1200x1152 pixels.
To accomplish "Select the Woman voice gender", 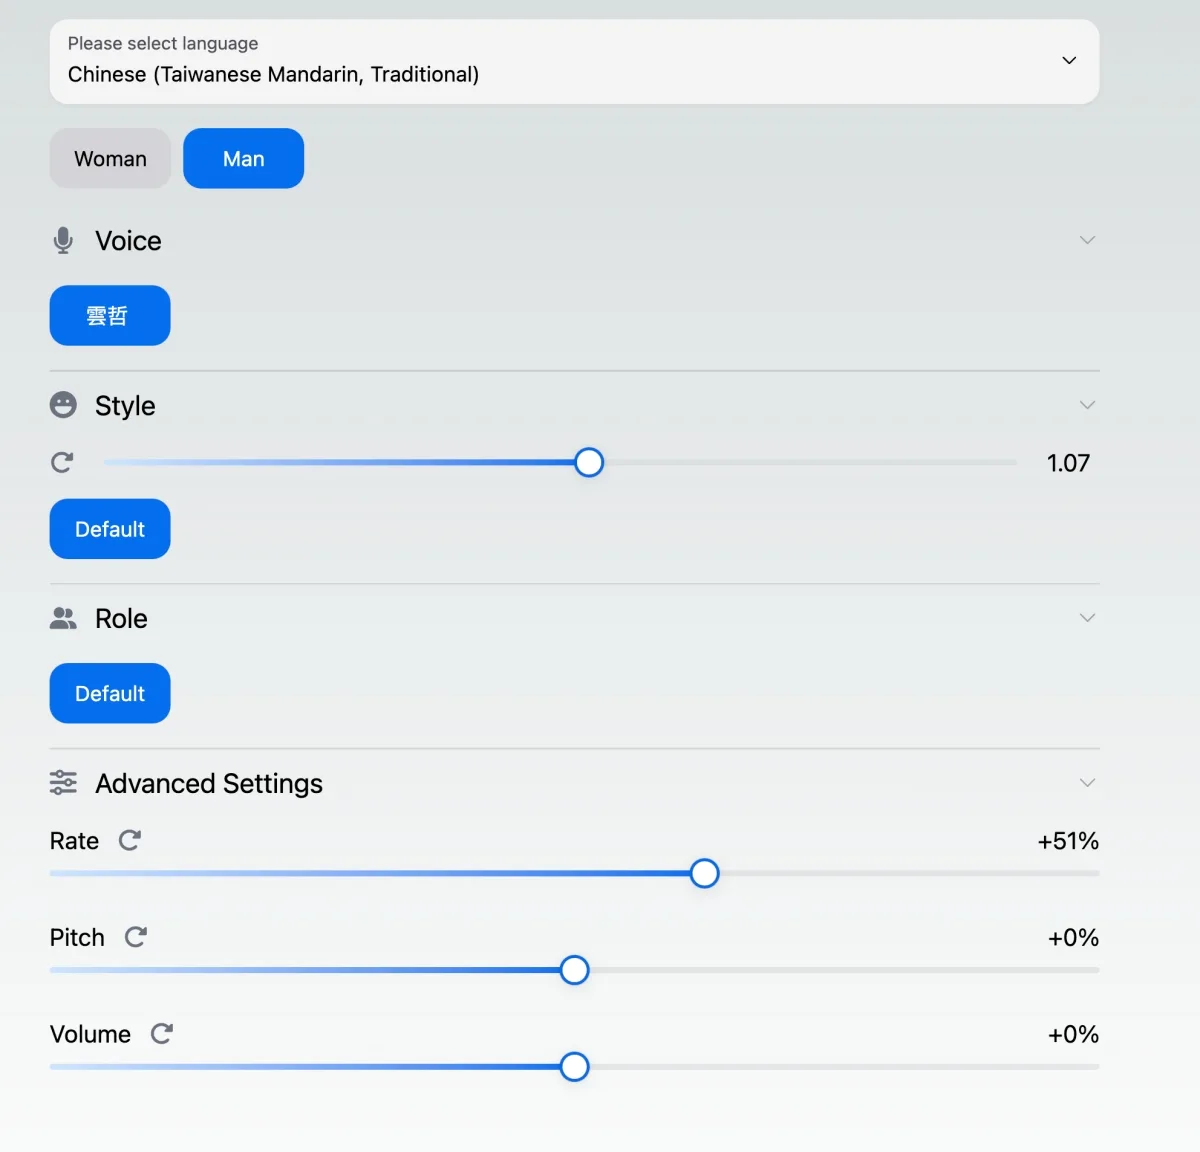I will point(110,159).
